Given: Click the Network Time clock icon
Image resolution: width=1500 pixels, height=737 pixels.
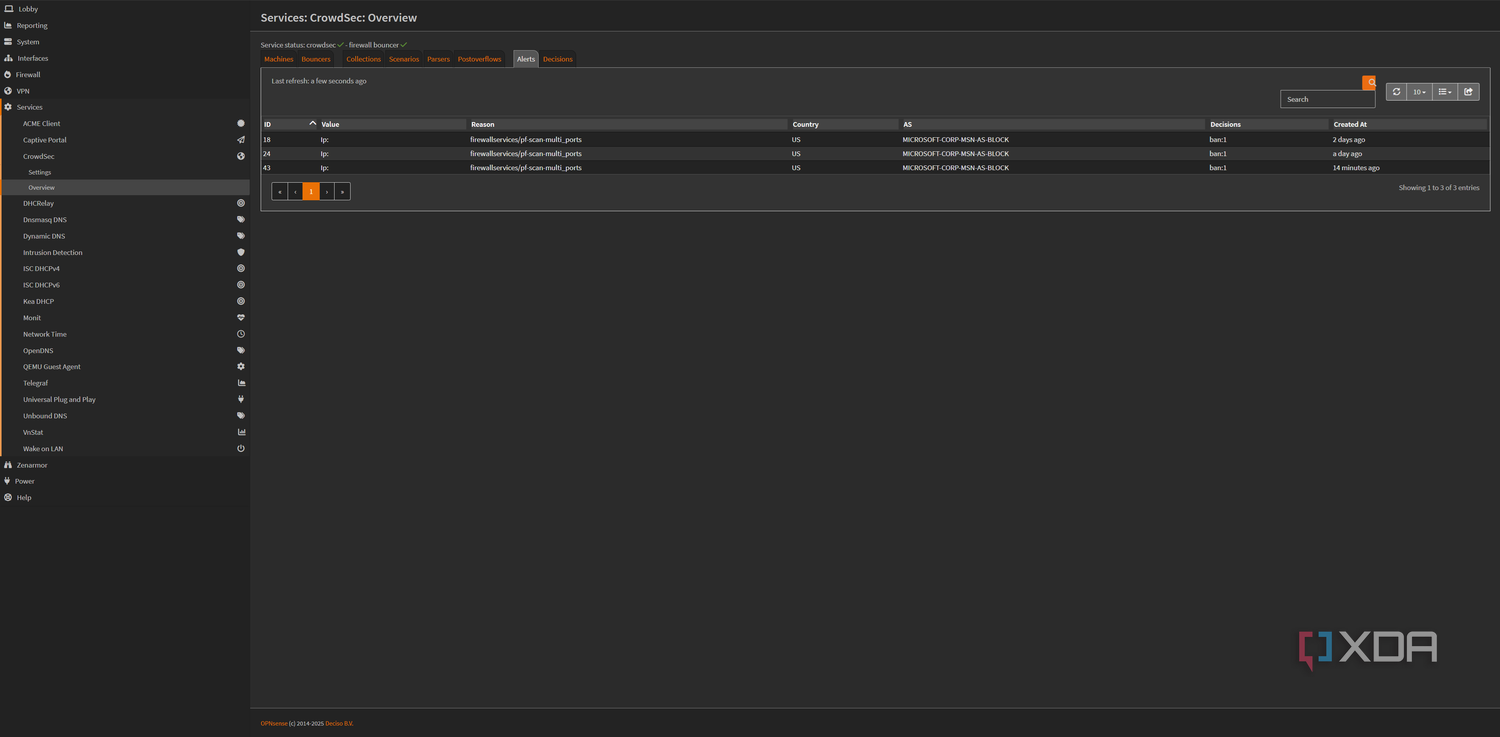Looking at the screenshot, I should click(x=241, y=334).
